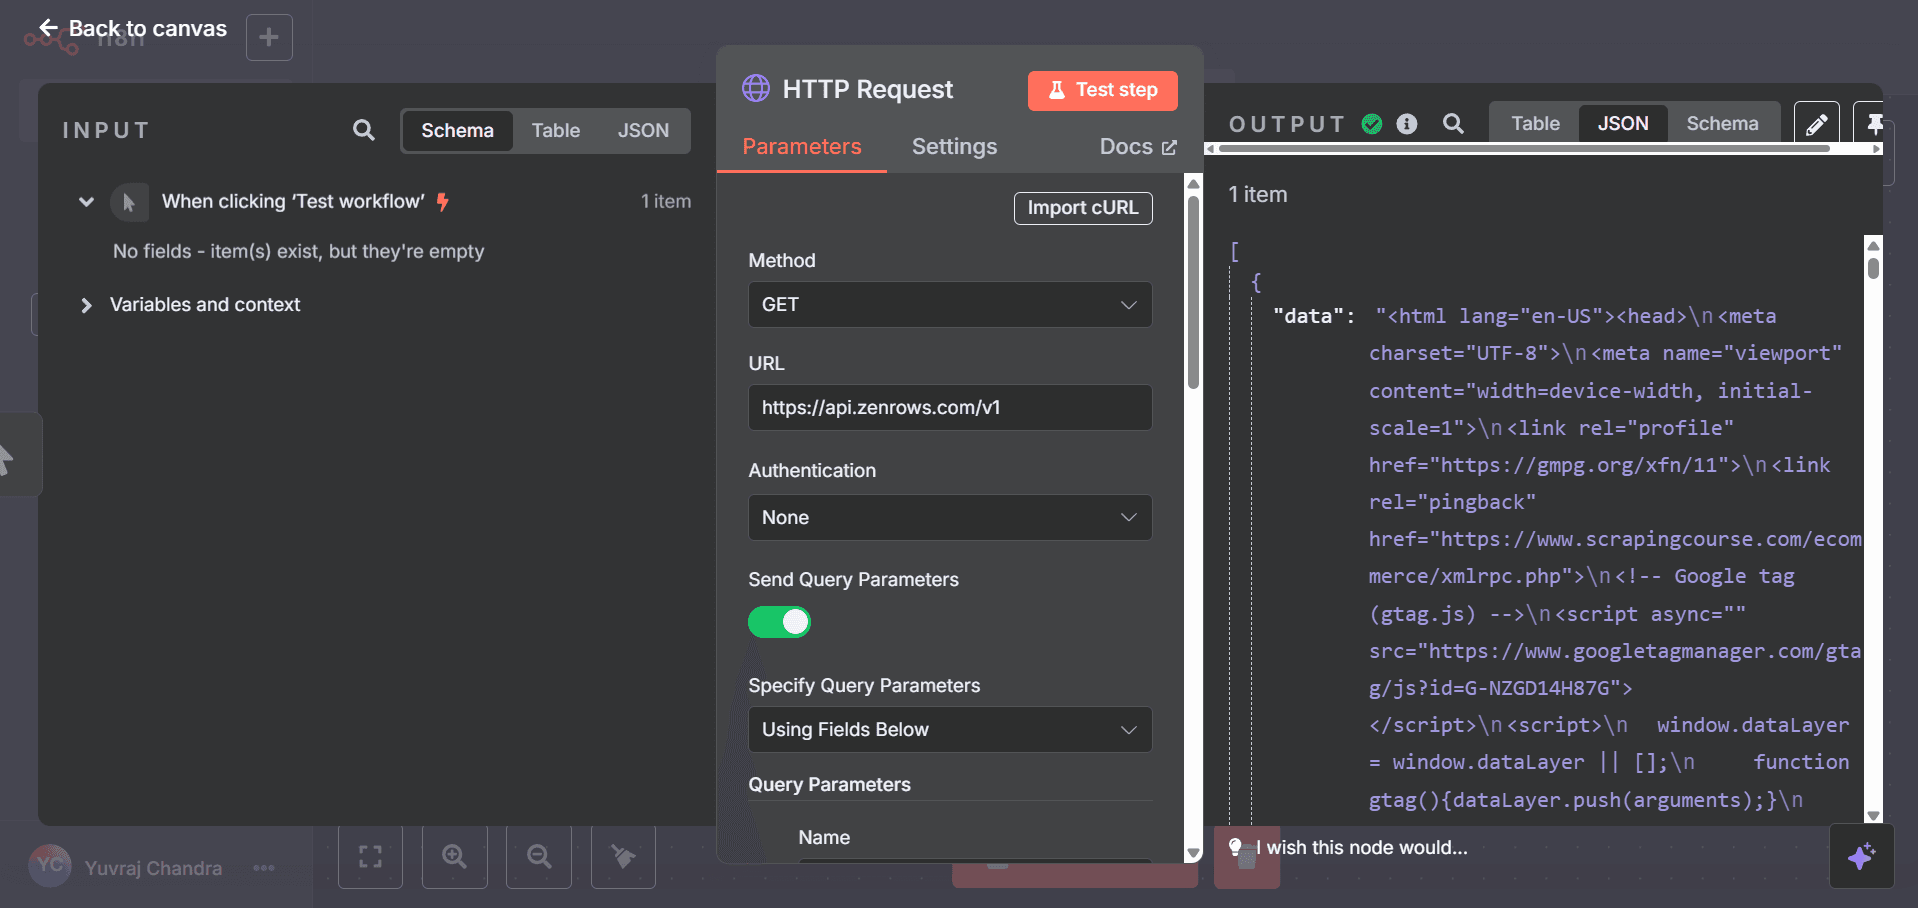Open Specify Query Parameters dropdown

950,730
